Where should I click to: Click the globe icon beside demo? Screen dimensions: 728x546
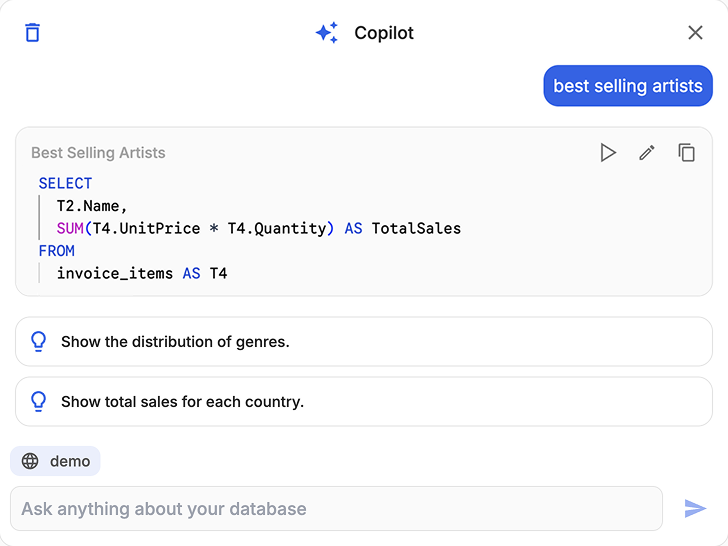[x=31, y=461]
